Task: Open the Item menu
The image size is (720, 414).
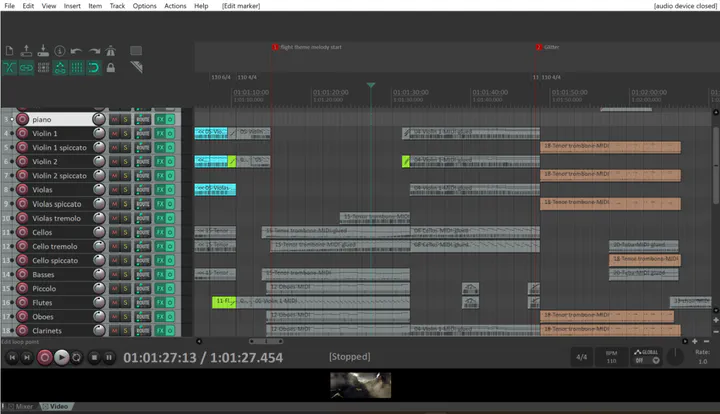Action: tap(95, 6)
